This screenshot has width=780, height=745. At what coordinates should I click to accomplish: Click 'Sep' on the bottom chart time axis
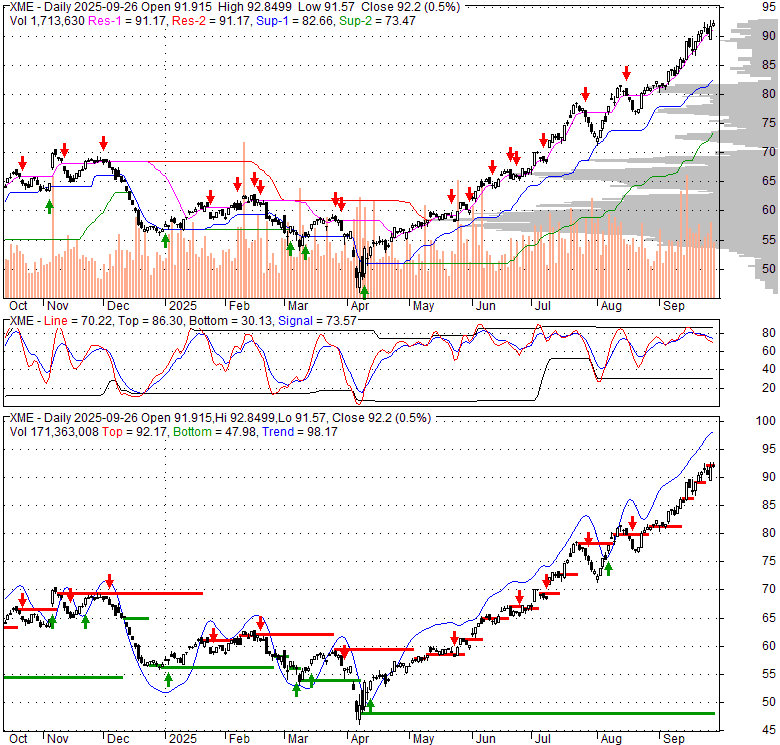click(674, 739)
